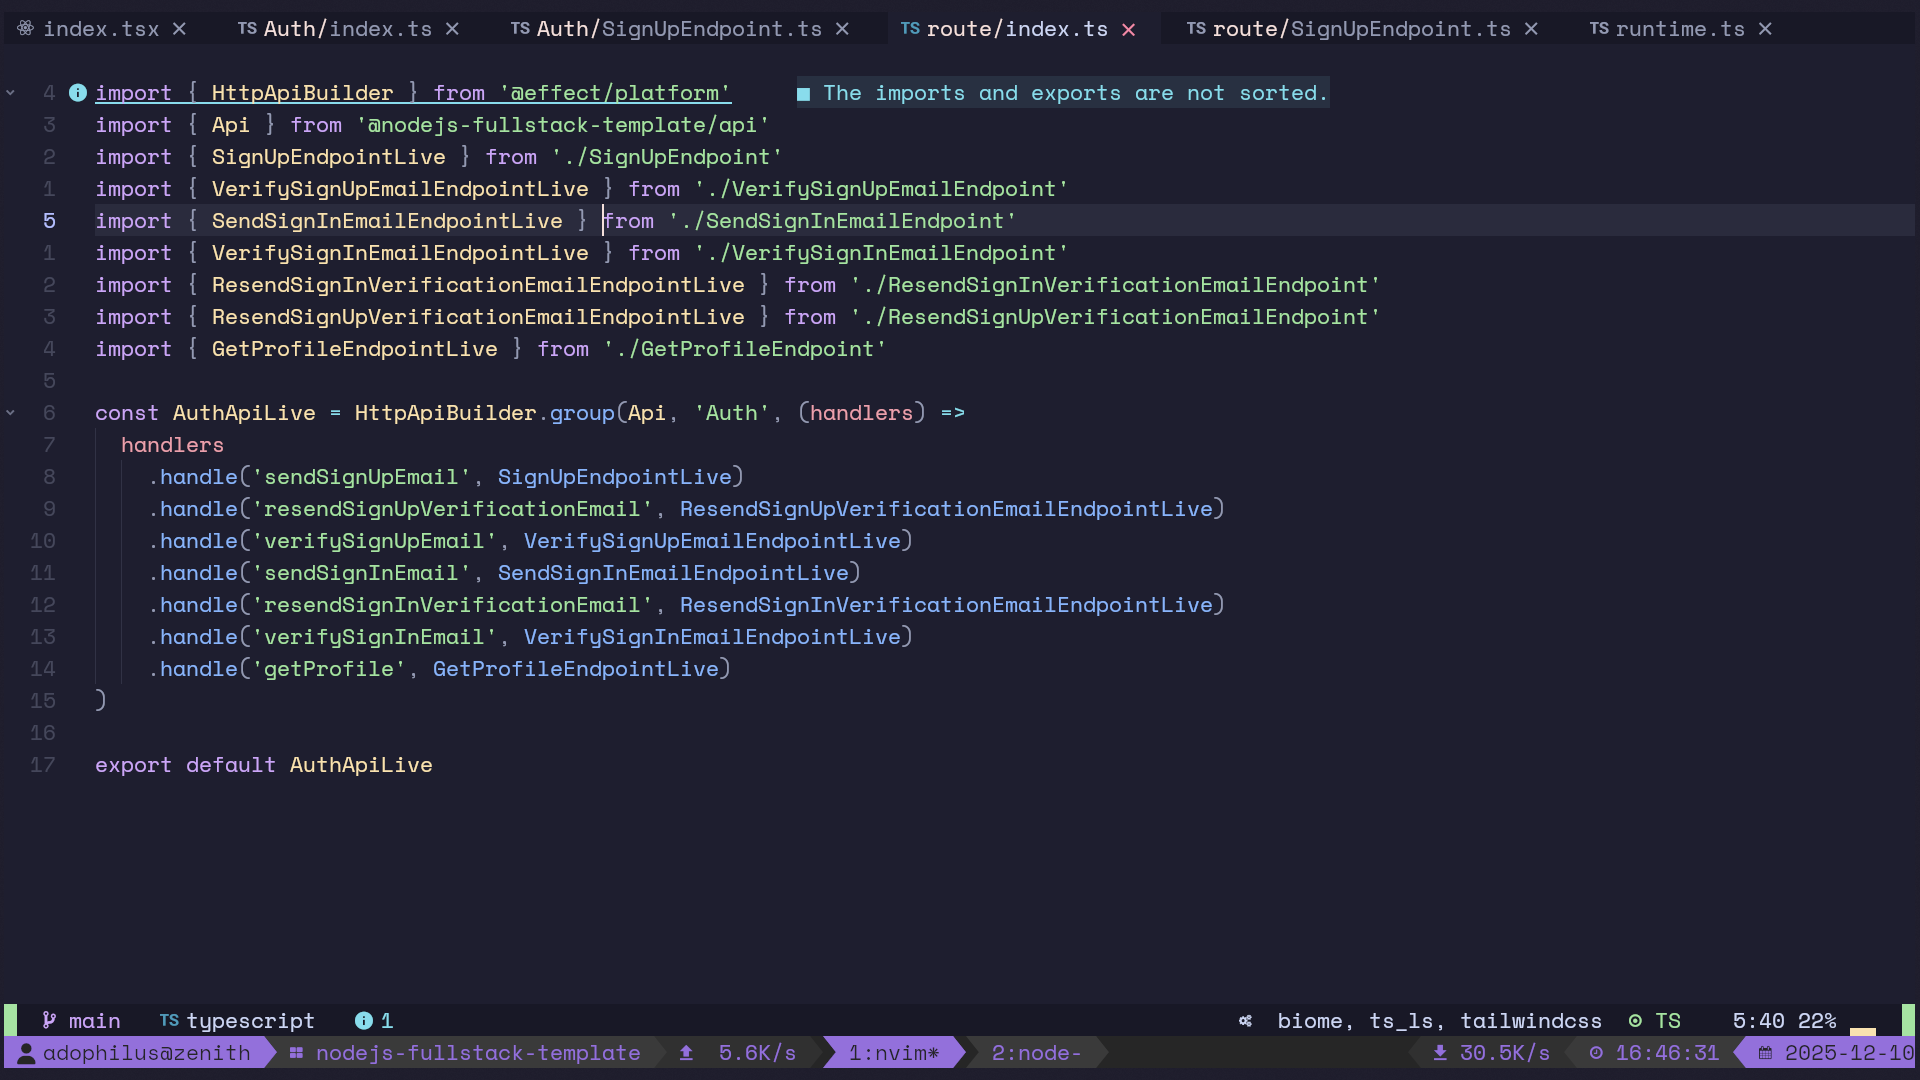This screenshot has height=1080, width=1920.
Task: Click the upload speed arrow icon
Action: pos(686,1053)
